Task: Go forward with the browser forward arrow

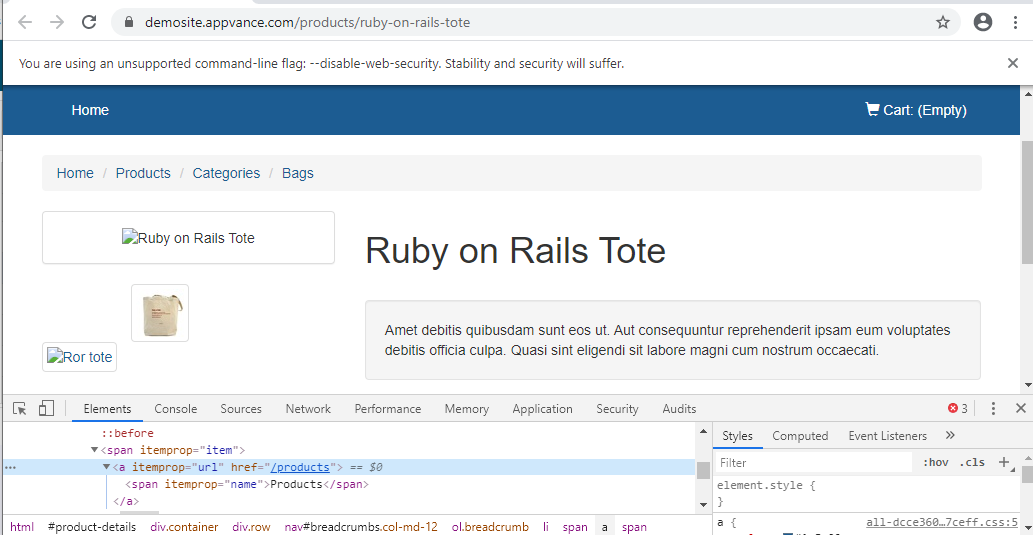Action: [57, 22]
